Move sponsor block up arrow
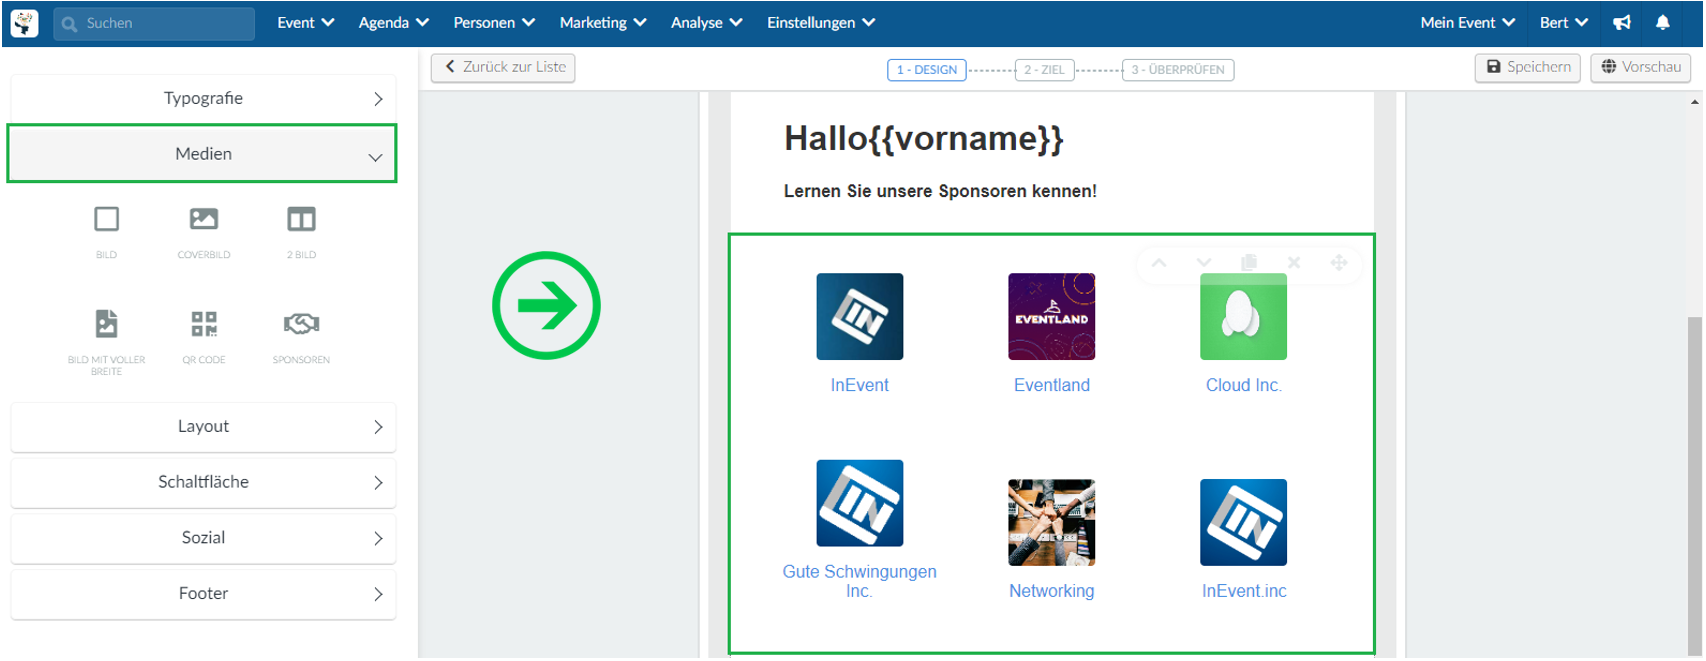This screenshot has height=661, width=1706. [1159, 263]
